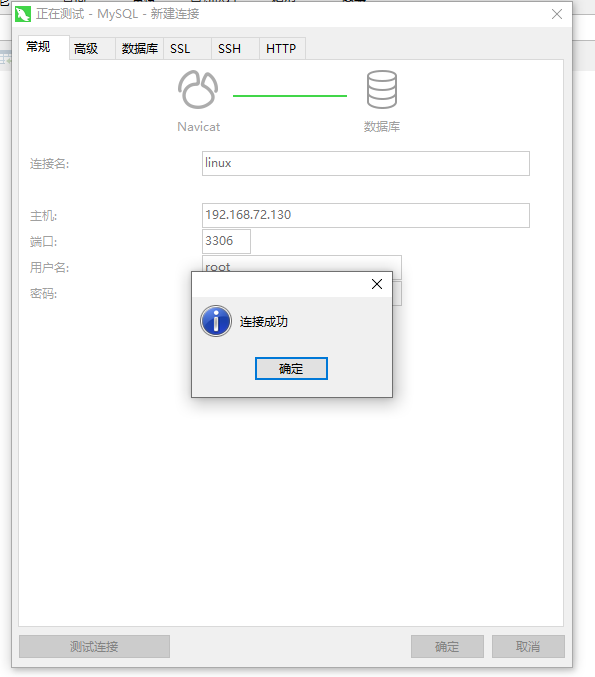This screenshot has height=677, width=595.
Task: Close the 连接成功 message box with its X
Action: point(377,284)
